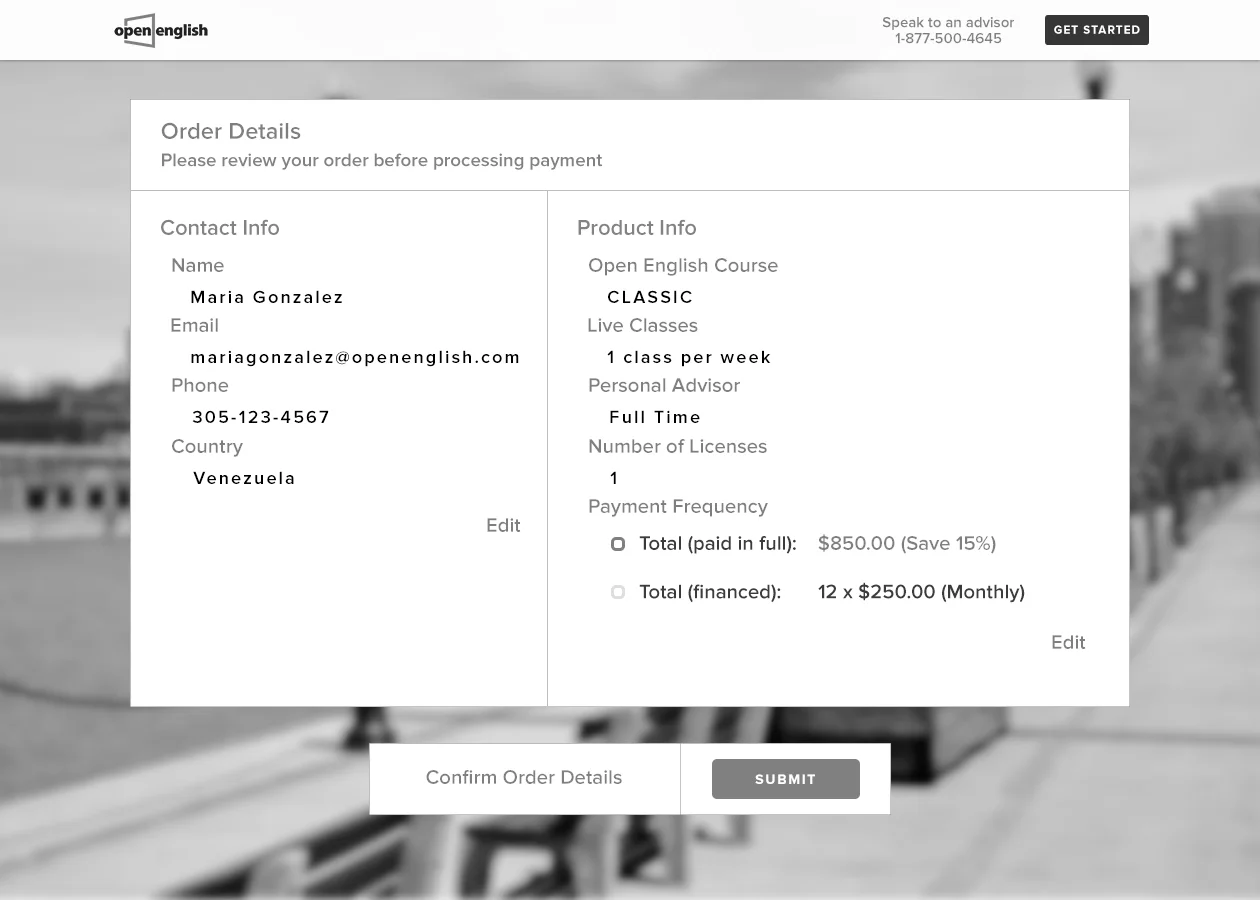1260x900 pixels.
Task: Click the name Maria Gonzalez
Action: tap(267, 297)
